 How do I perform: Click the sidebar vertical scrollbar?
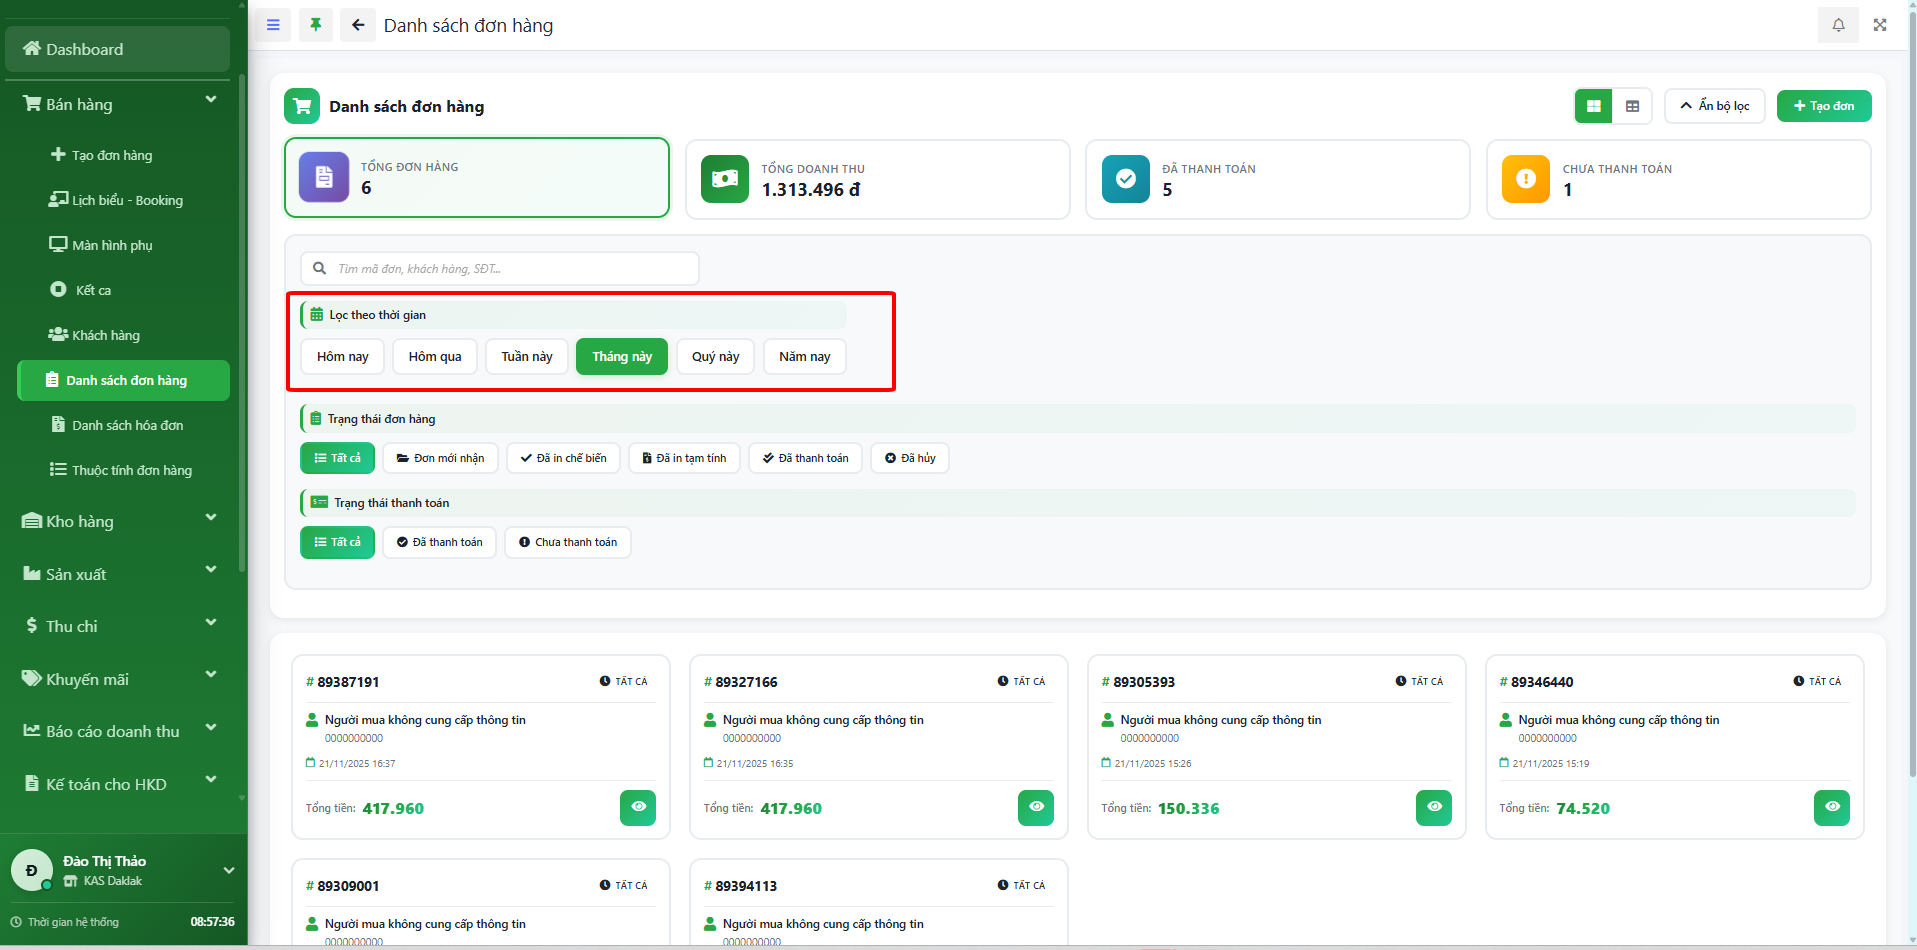242,330
